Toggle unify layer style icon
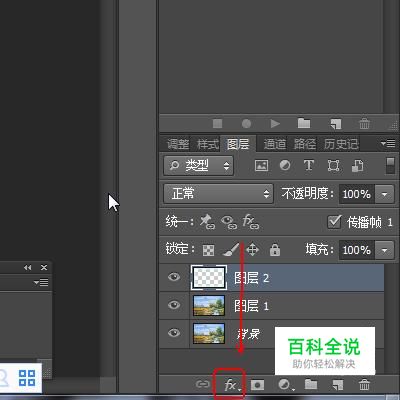Image resolution: width=400 pixels, height=400 pixels. click(x=251, y=222)
